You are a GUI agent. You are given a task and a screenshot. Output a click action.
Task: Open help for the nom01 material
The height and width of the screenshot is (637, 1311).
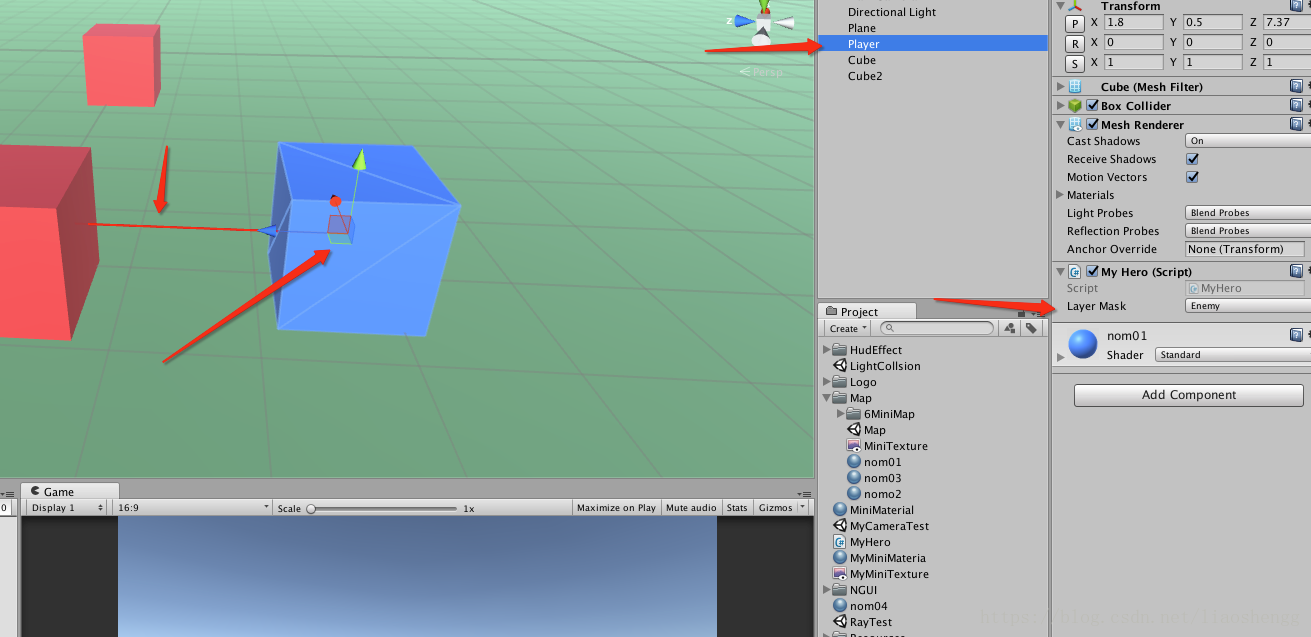[1297, 335]
